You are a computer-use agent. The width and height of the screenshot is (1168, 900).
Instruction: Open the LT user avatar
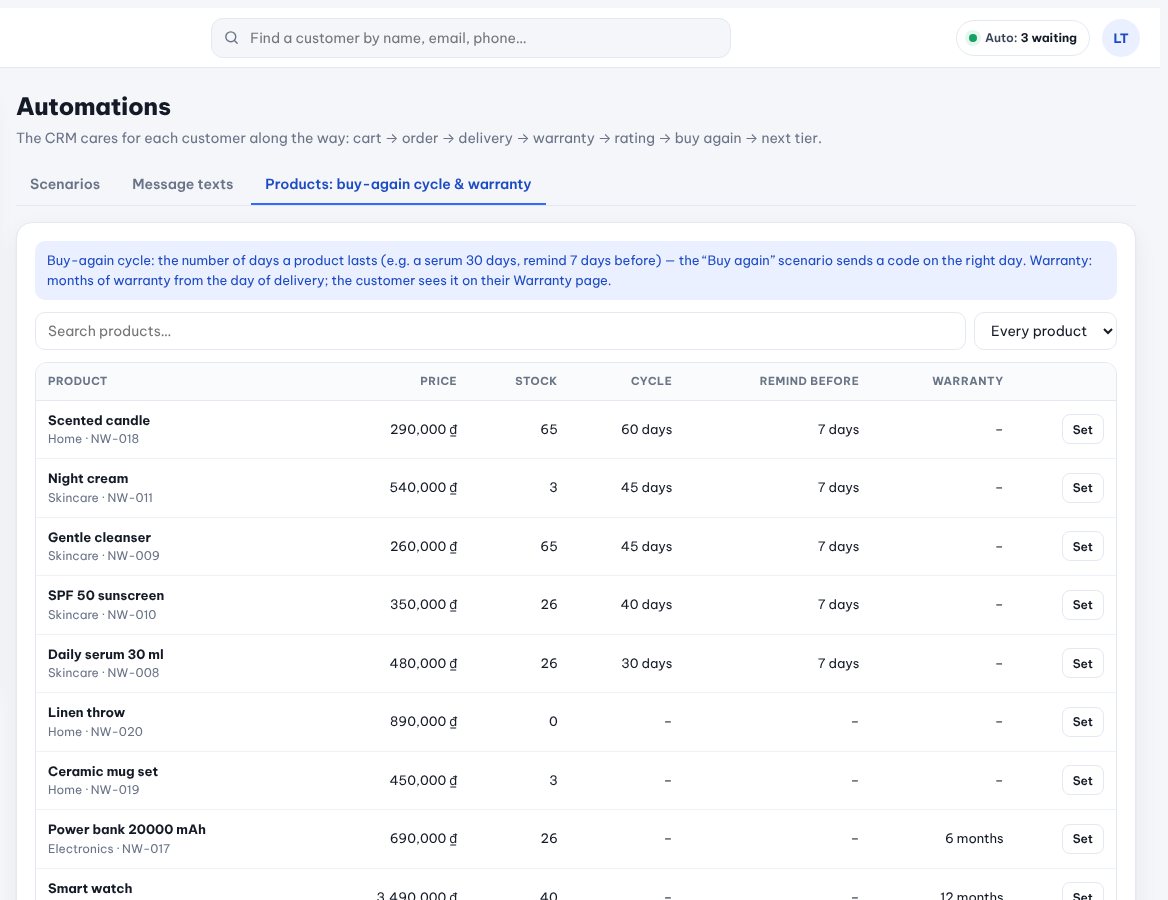pyautogui.click(x=1120, y=38)
